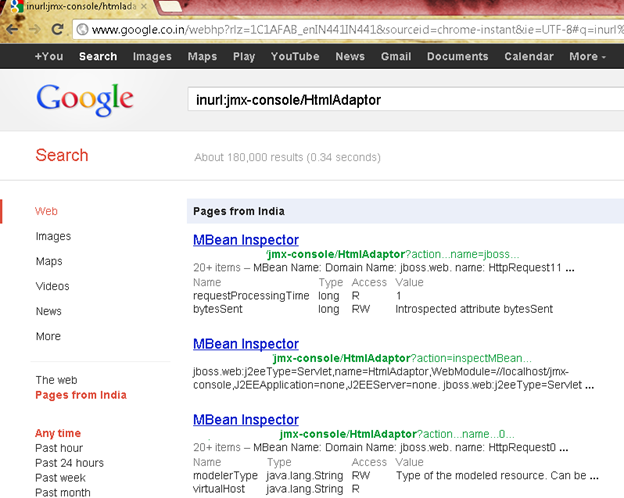Select the Past week time filter

62,478
